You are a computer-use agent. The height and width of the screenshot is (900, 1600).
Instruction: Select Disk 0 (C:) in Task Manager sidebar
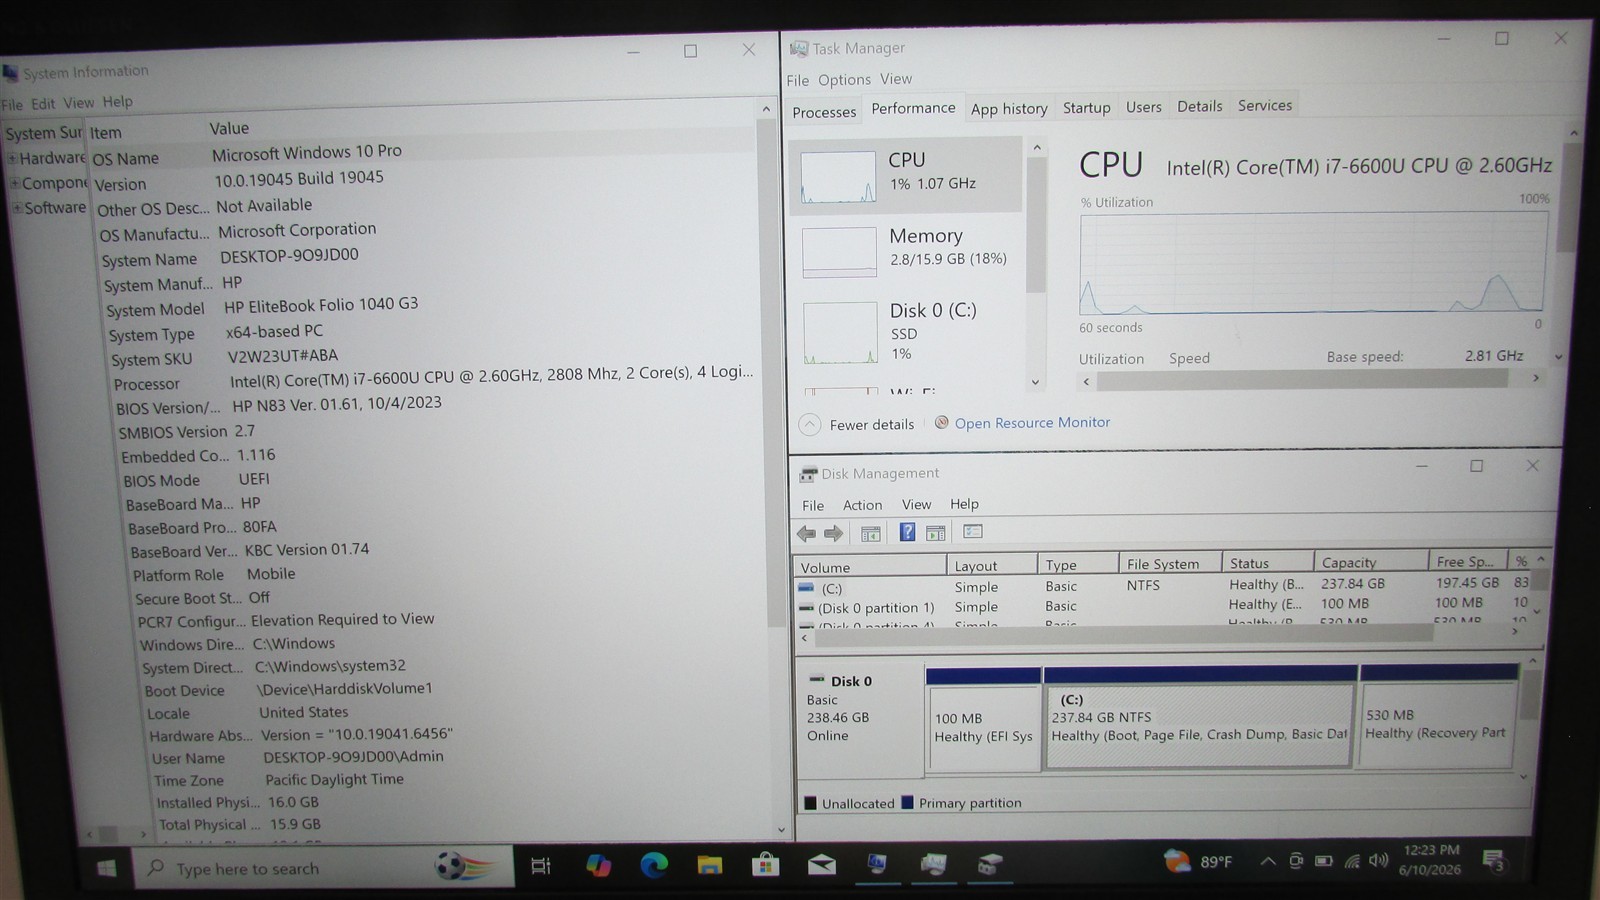[907, 331]
